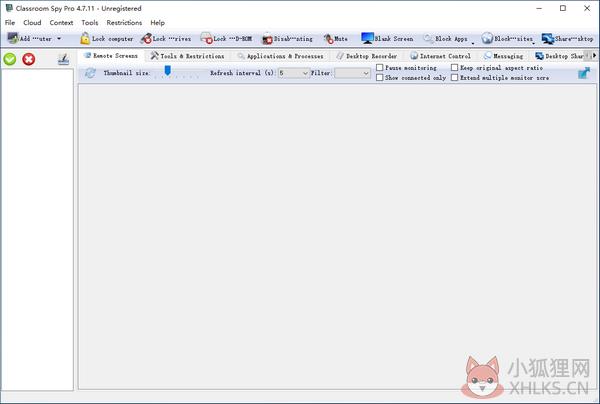
Task: Expand the Block websites dropdown arrow
Action: click(534, 43)
